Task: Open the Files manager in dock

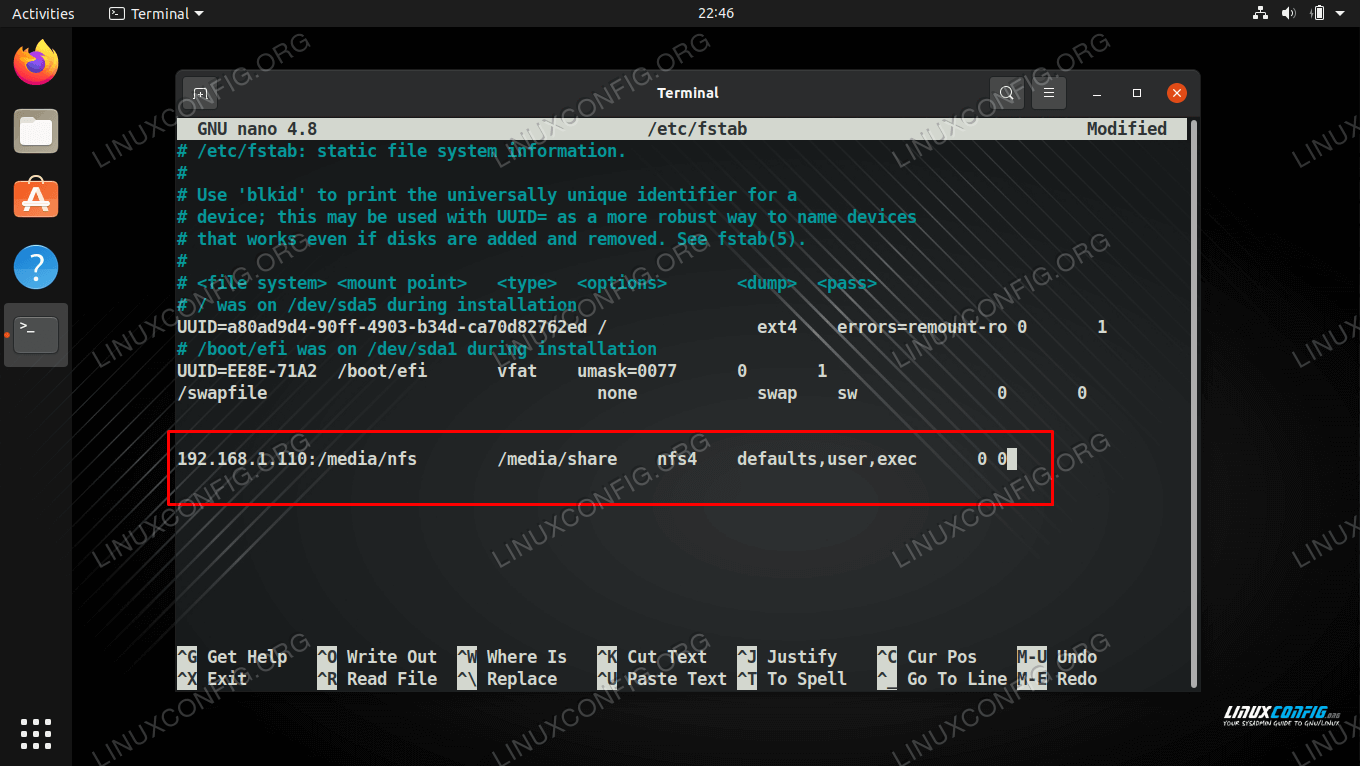Action: point(36,131)
